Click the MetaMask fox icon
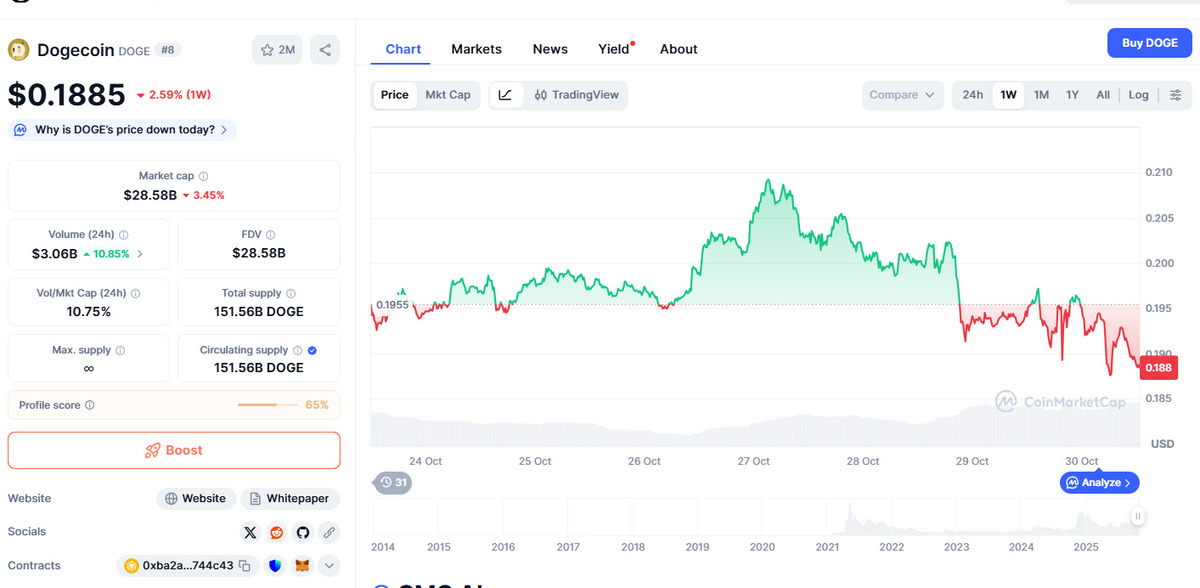The height and width of the screenshot is (588, 1200). (302, 566)
